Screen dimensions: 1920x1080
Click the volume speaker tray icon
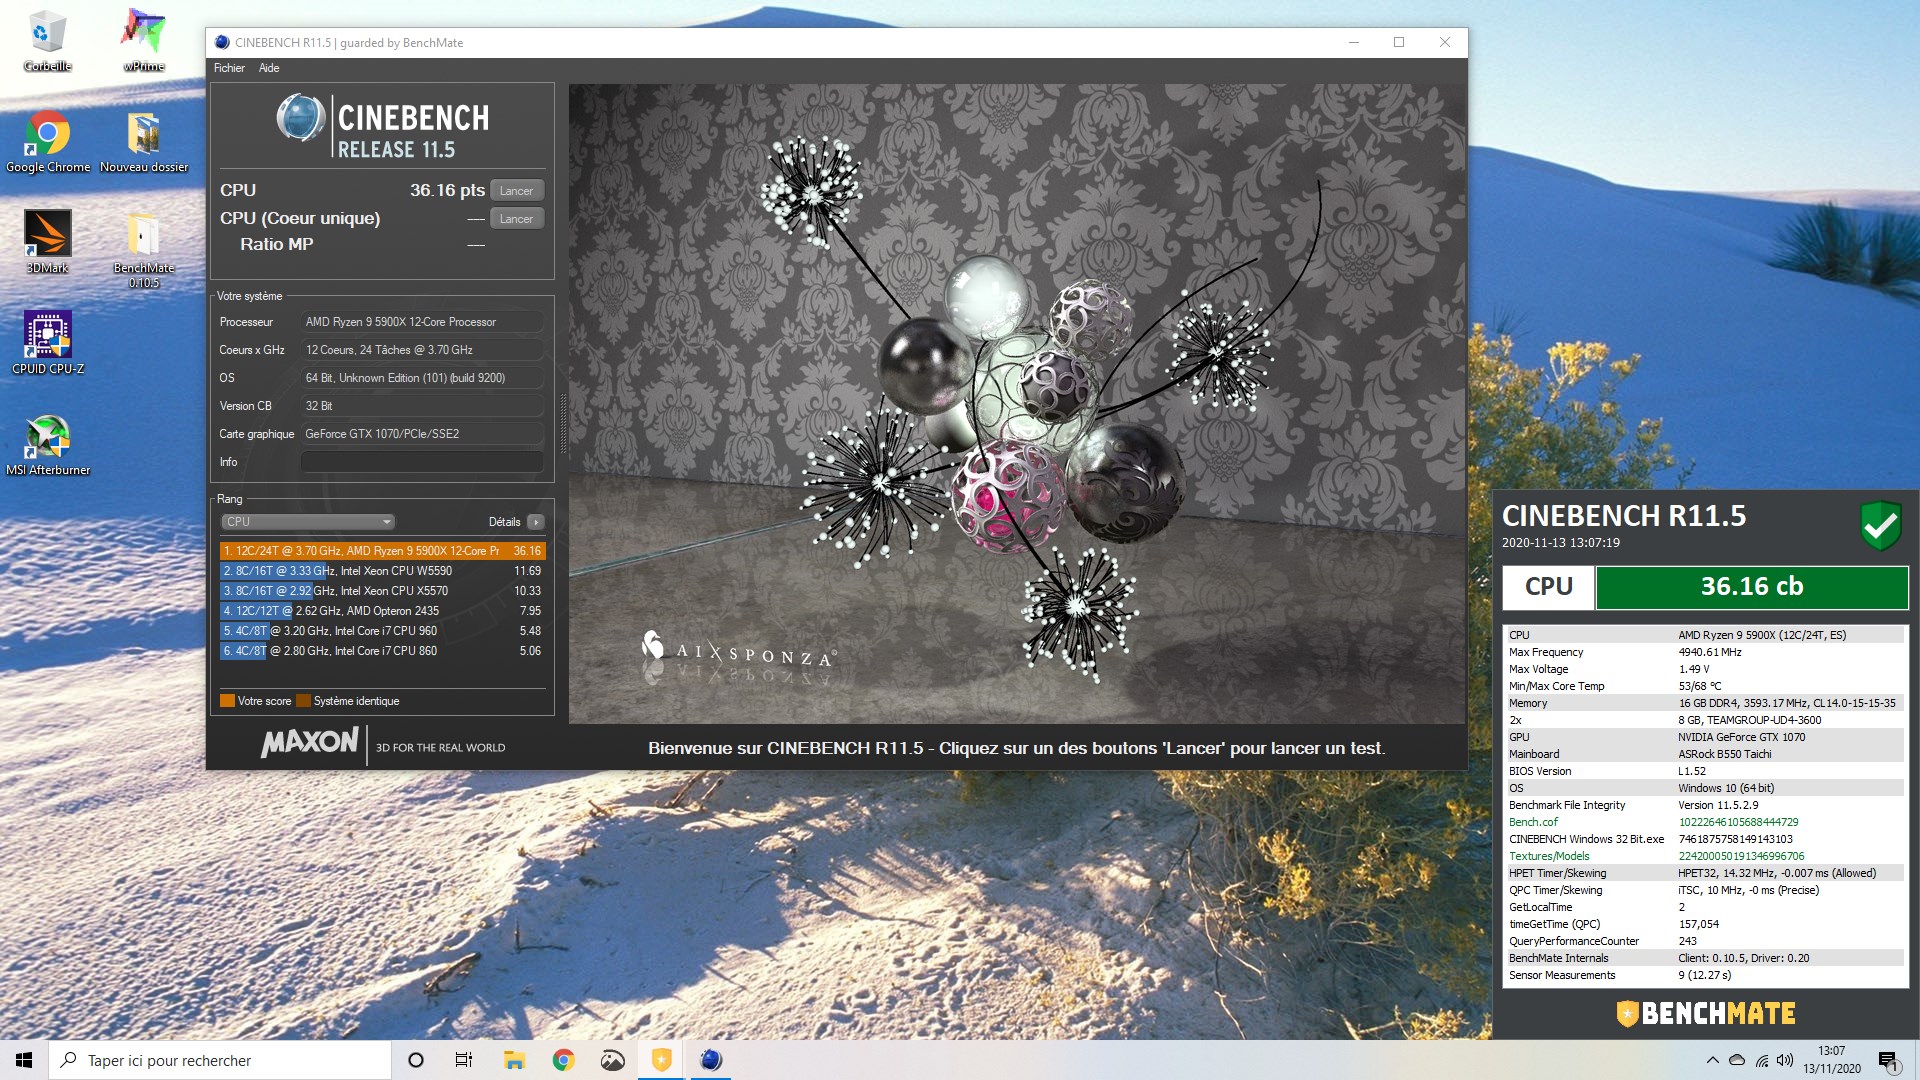tap(1785, 1060)
